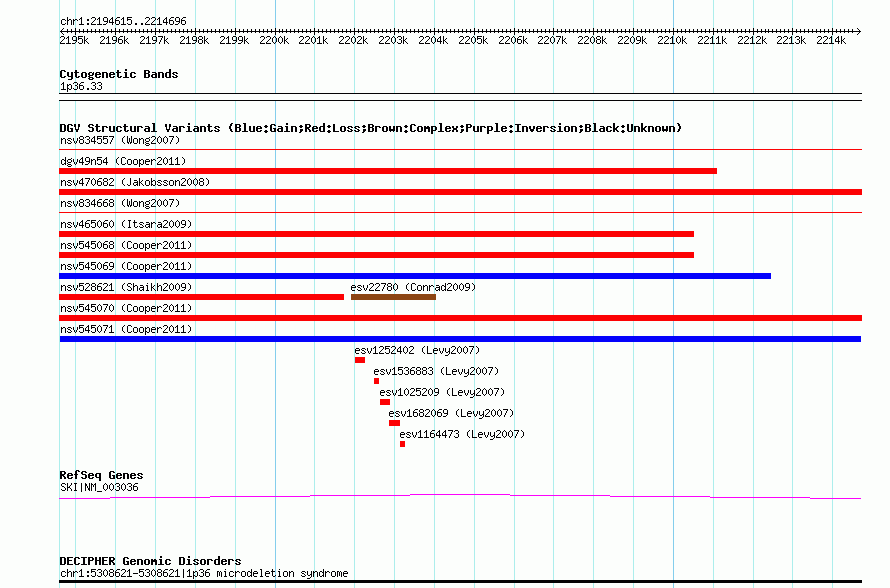Click the 2205k ruler position label
This screenshot has height=588, width=890.
click(473, 40)
